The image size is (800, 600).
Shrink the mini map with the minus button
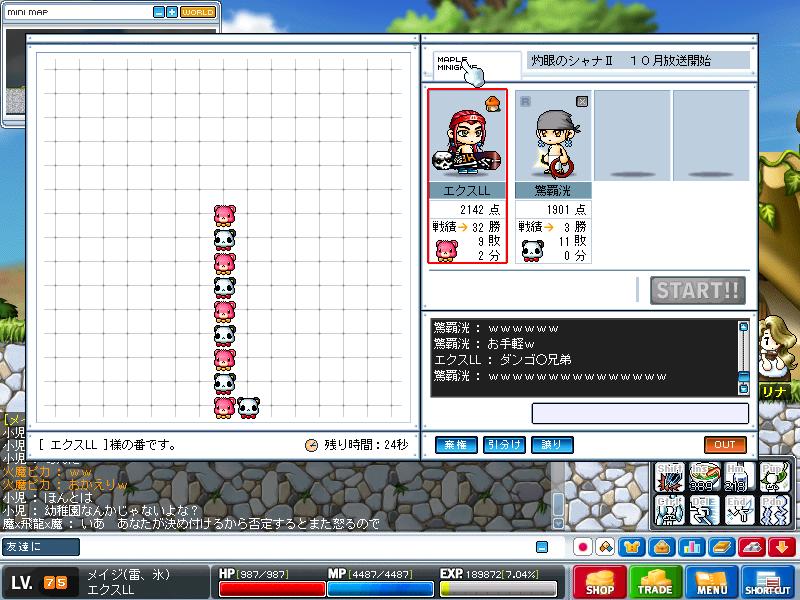[159, 12]
